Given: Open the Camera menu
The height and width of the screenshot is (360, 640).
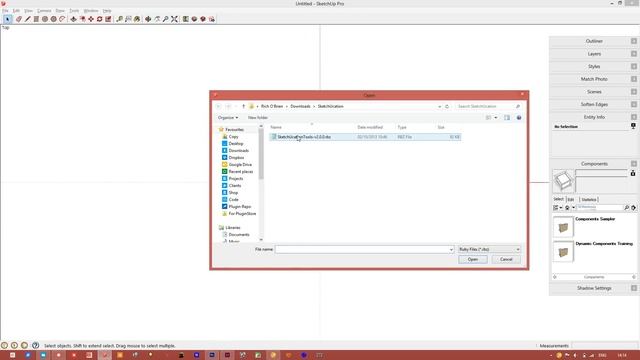Looking at the screenshot, I should (44, 11).
